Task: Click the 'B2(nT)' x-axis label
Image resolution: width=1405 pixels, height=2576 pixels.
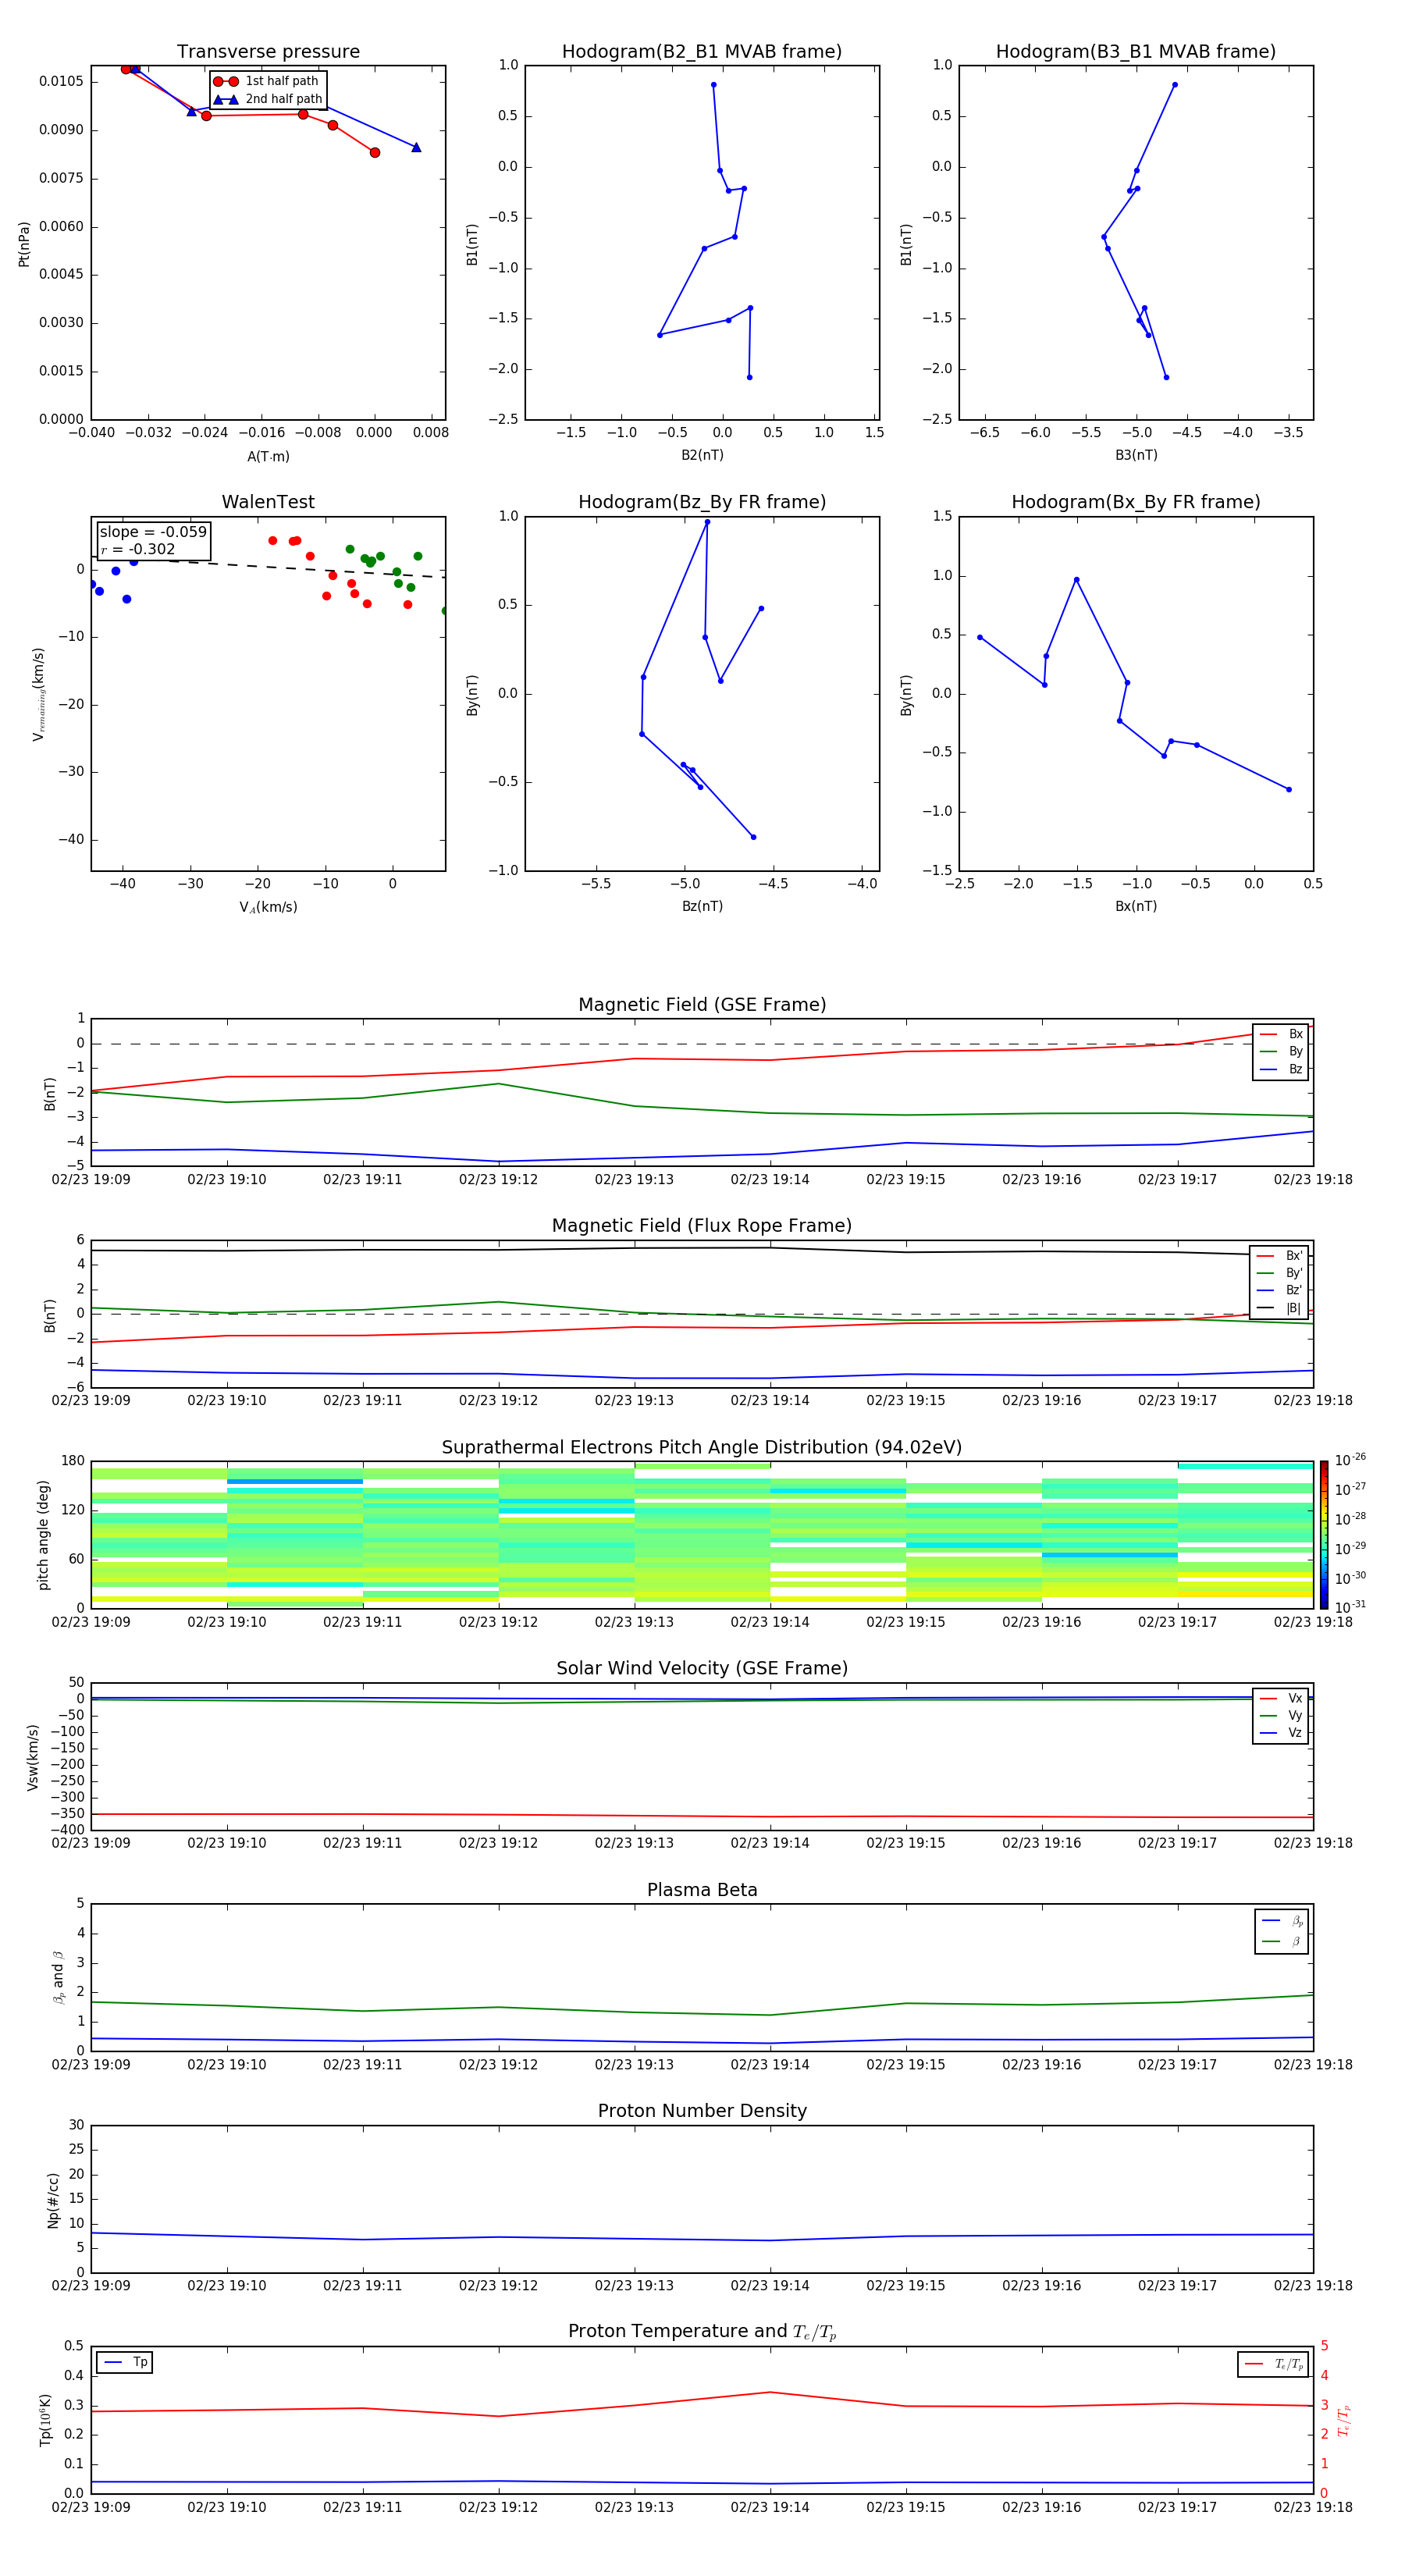Action: point(702,455)
